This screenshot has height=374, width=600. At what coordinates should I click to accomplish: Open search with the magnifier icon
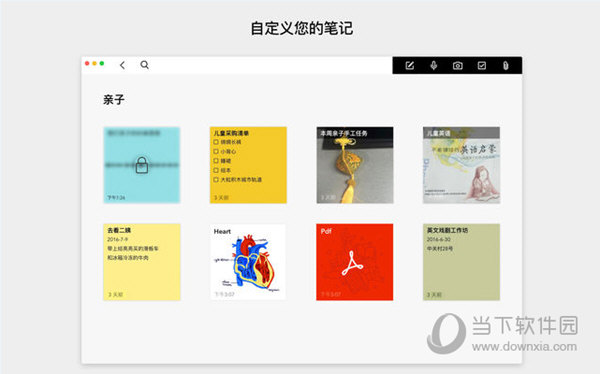tap(144, 65)
